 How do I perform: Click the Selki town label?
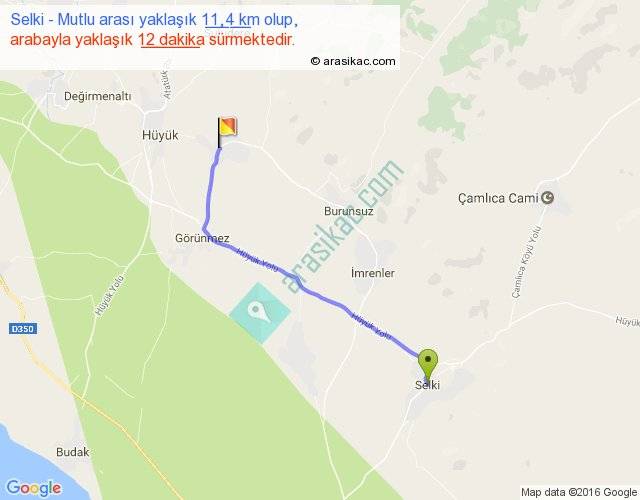click(x=427, y=385)
